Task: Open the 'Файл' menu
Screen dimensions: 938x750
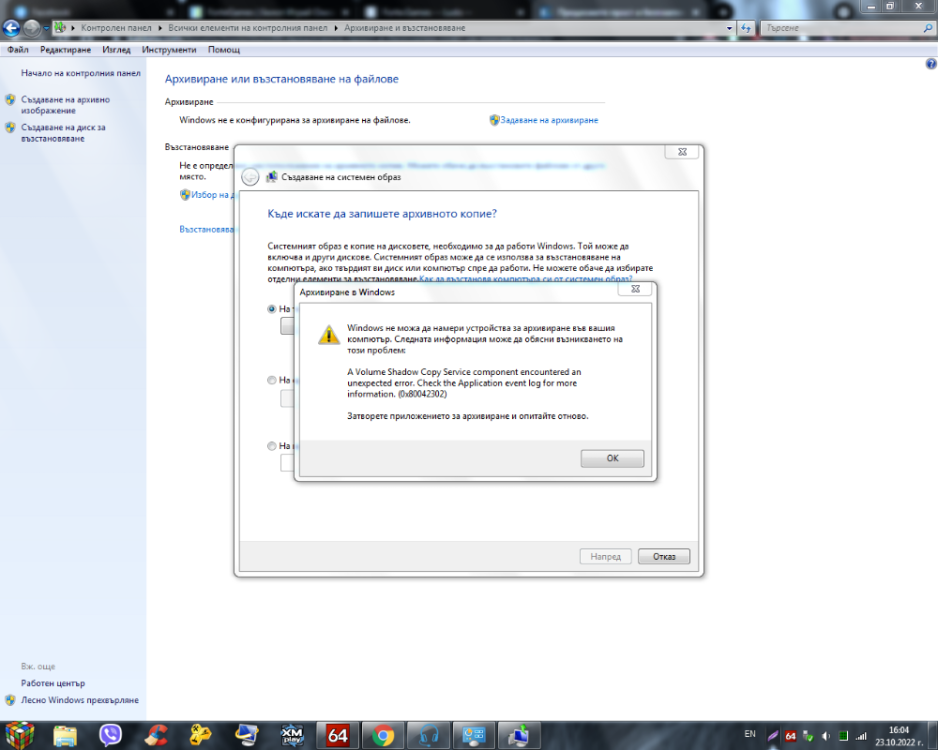Action: [18, 50]
